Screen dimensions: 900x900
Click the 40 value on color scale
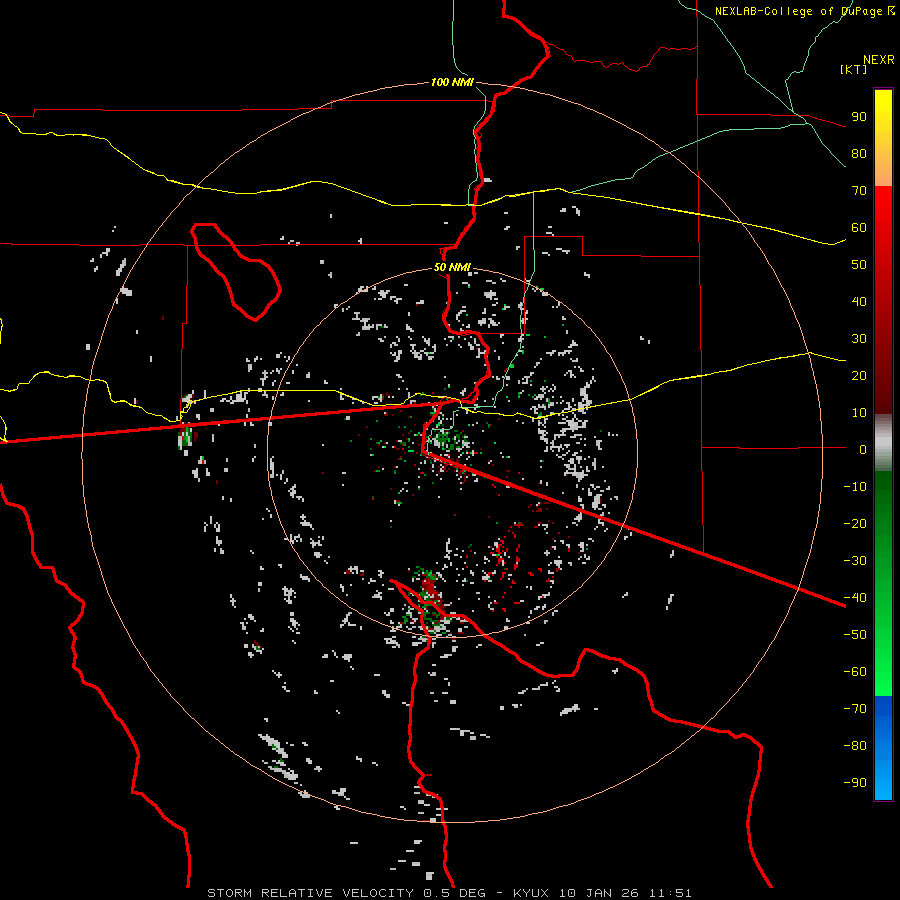(x=859, y=301)
